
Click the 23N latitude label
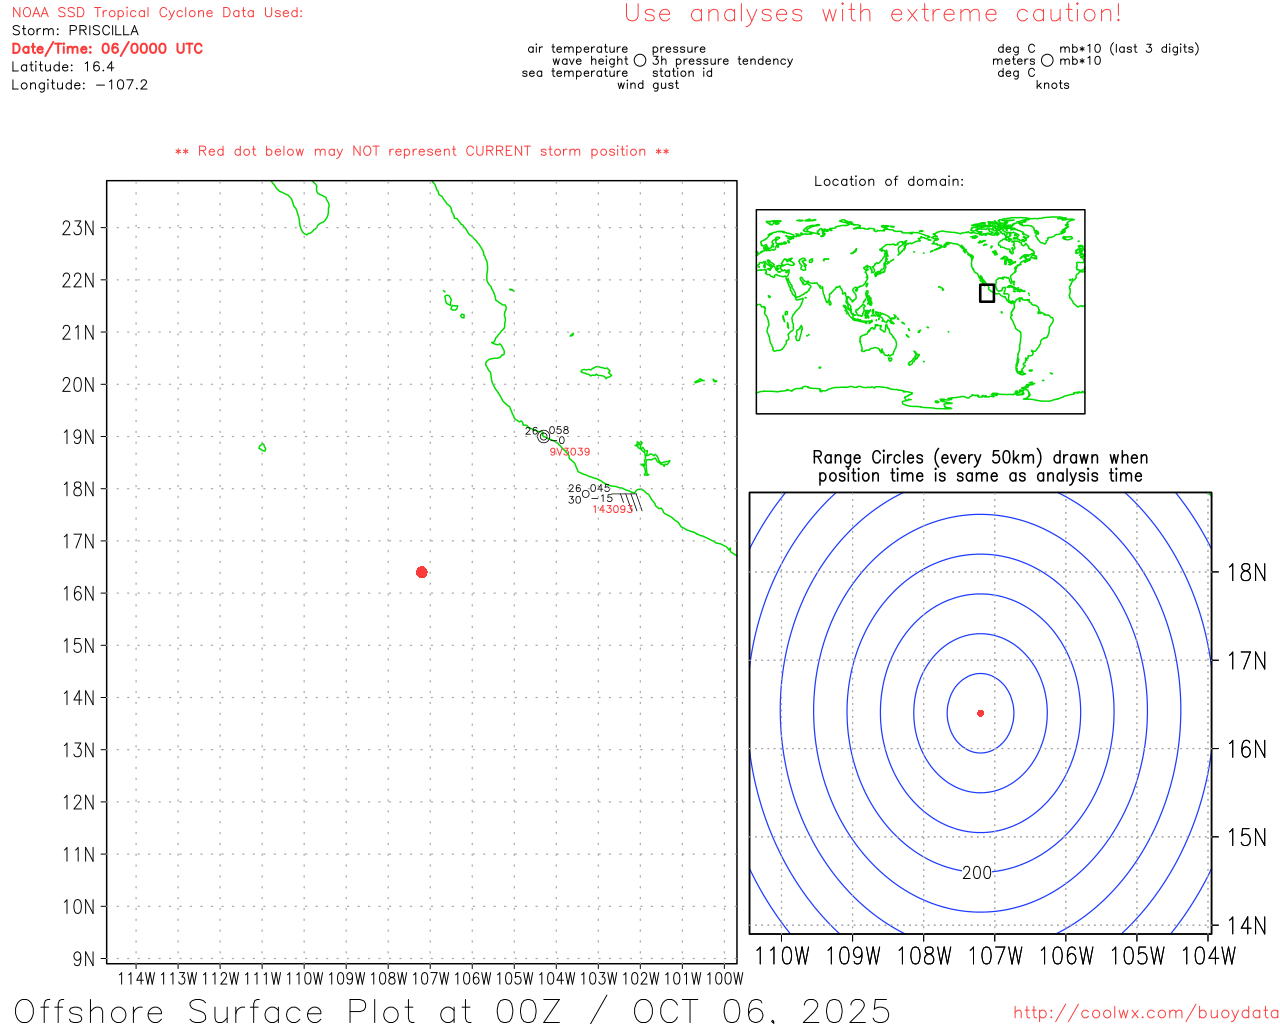point(78,228)
